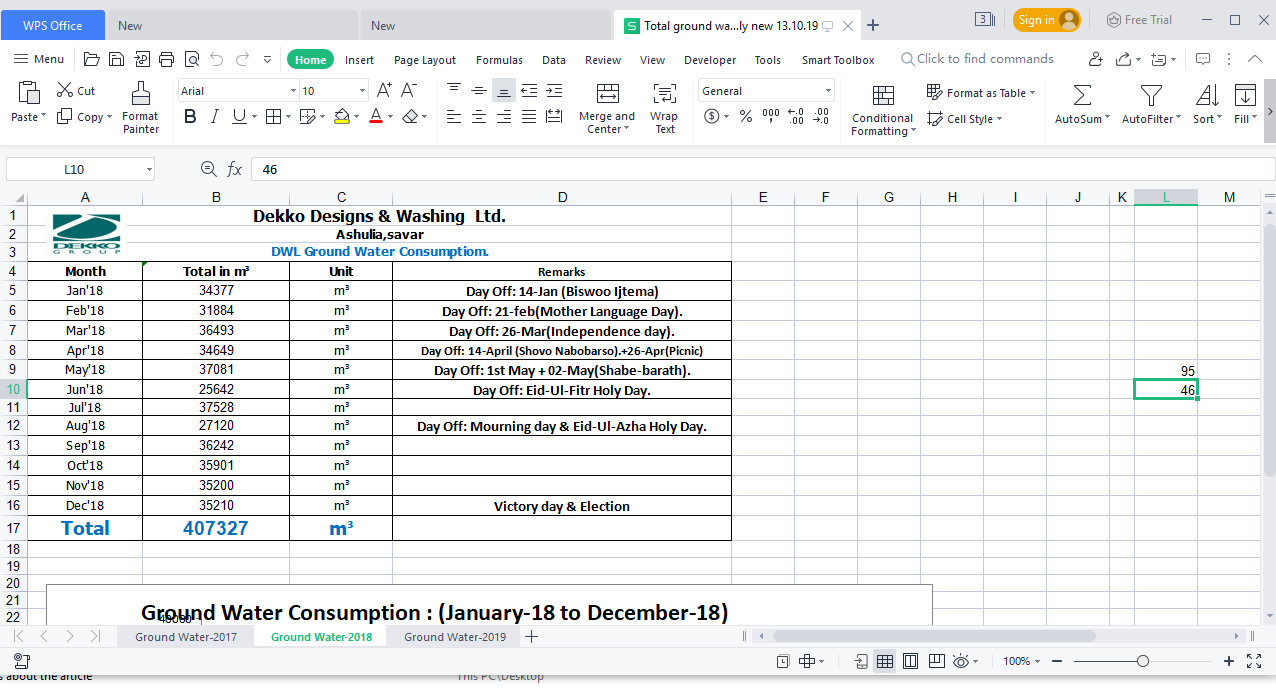The width and height of the screenshot is (1276, 689).
Task: Click the Decrease Decimal icon
Action: (821, 116)
